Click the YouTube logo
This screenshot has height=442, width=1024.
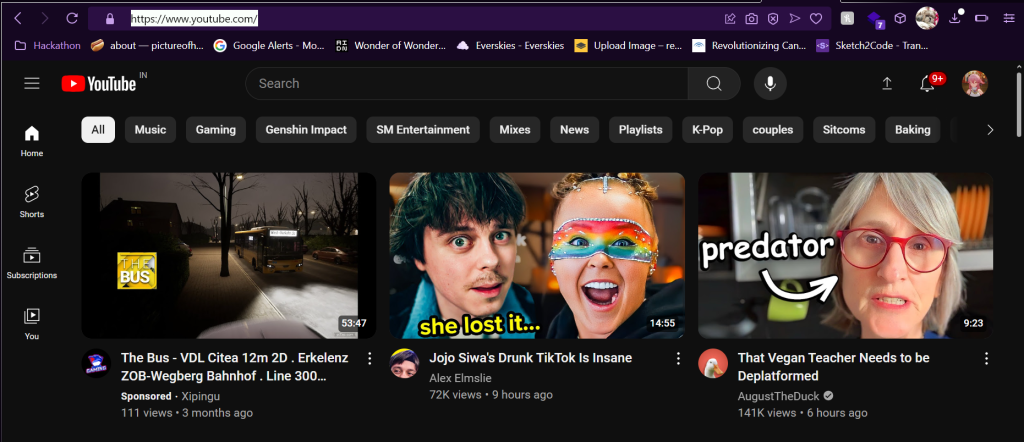[99, 84]
